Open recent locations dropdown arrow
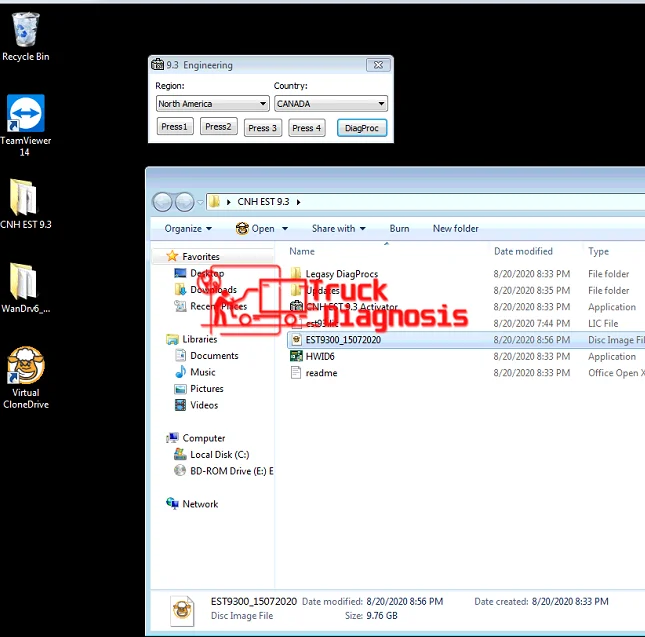645x637 pixels. (200, 202)
